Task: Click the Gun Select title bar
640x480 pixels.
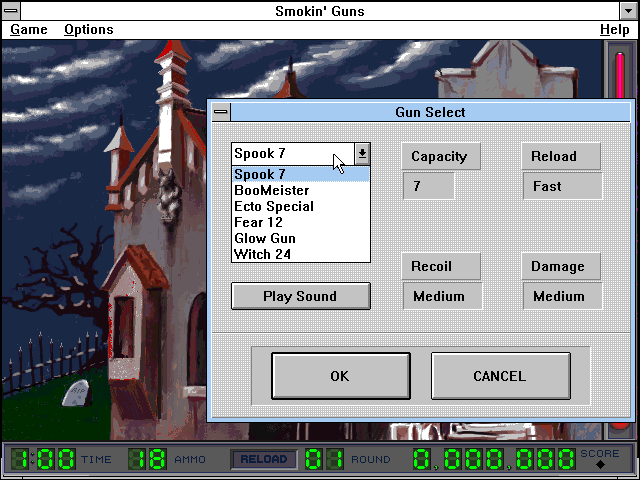Action: coord(430,112)
